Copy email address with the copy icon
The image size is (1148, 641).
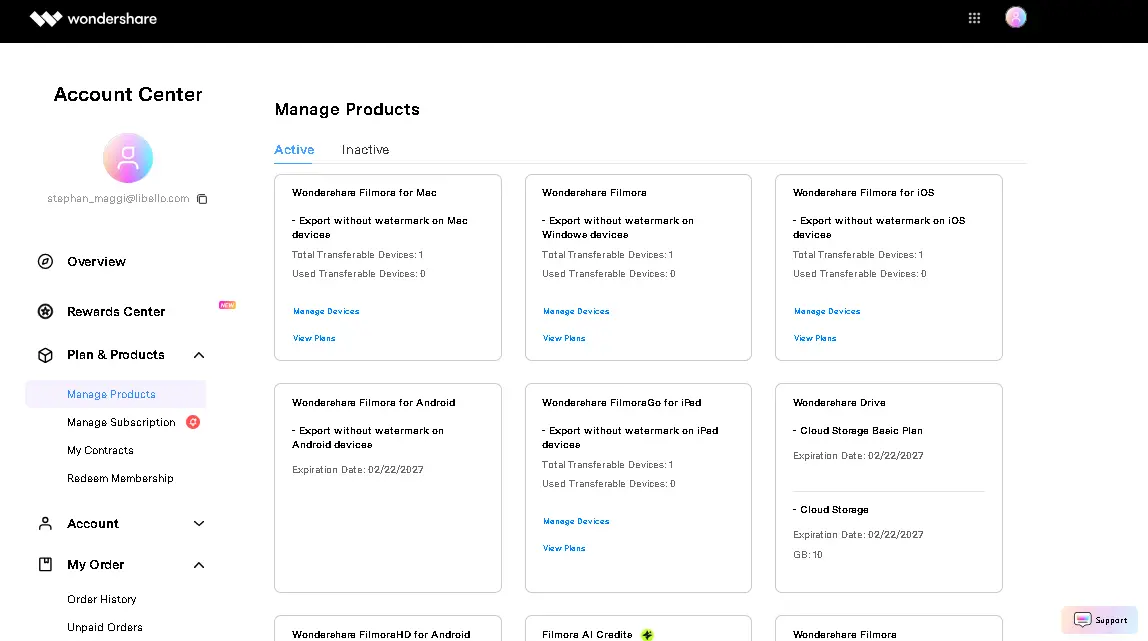click(x=202, y=199)
